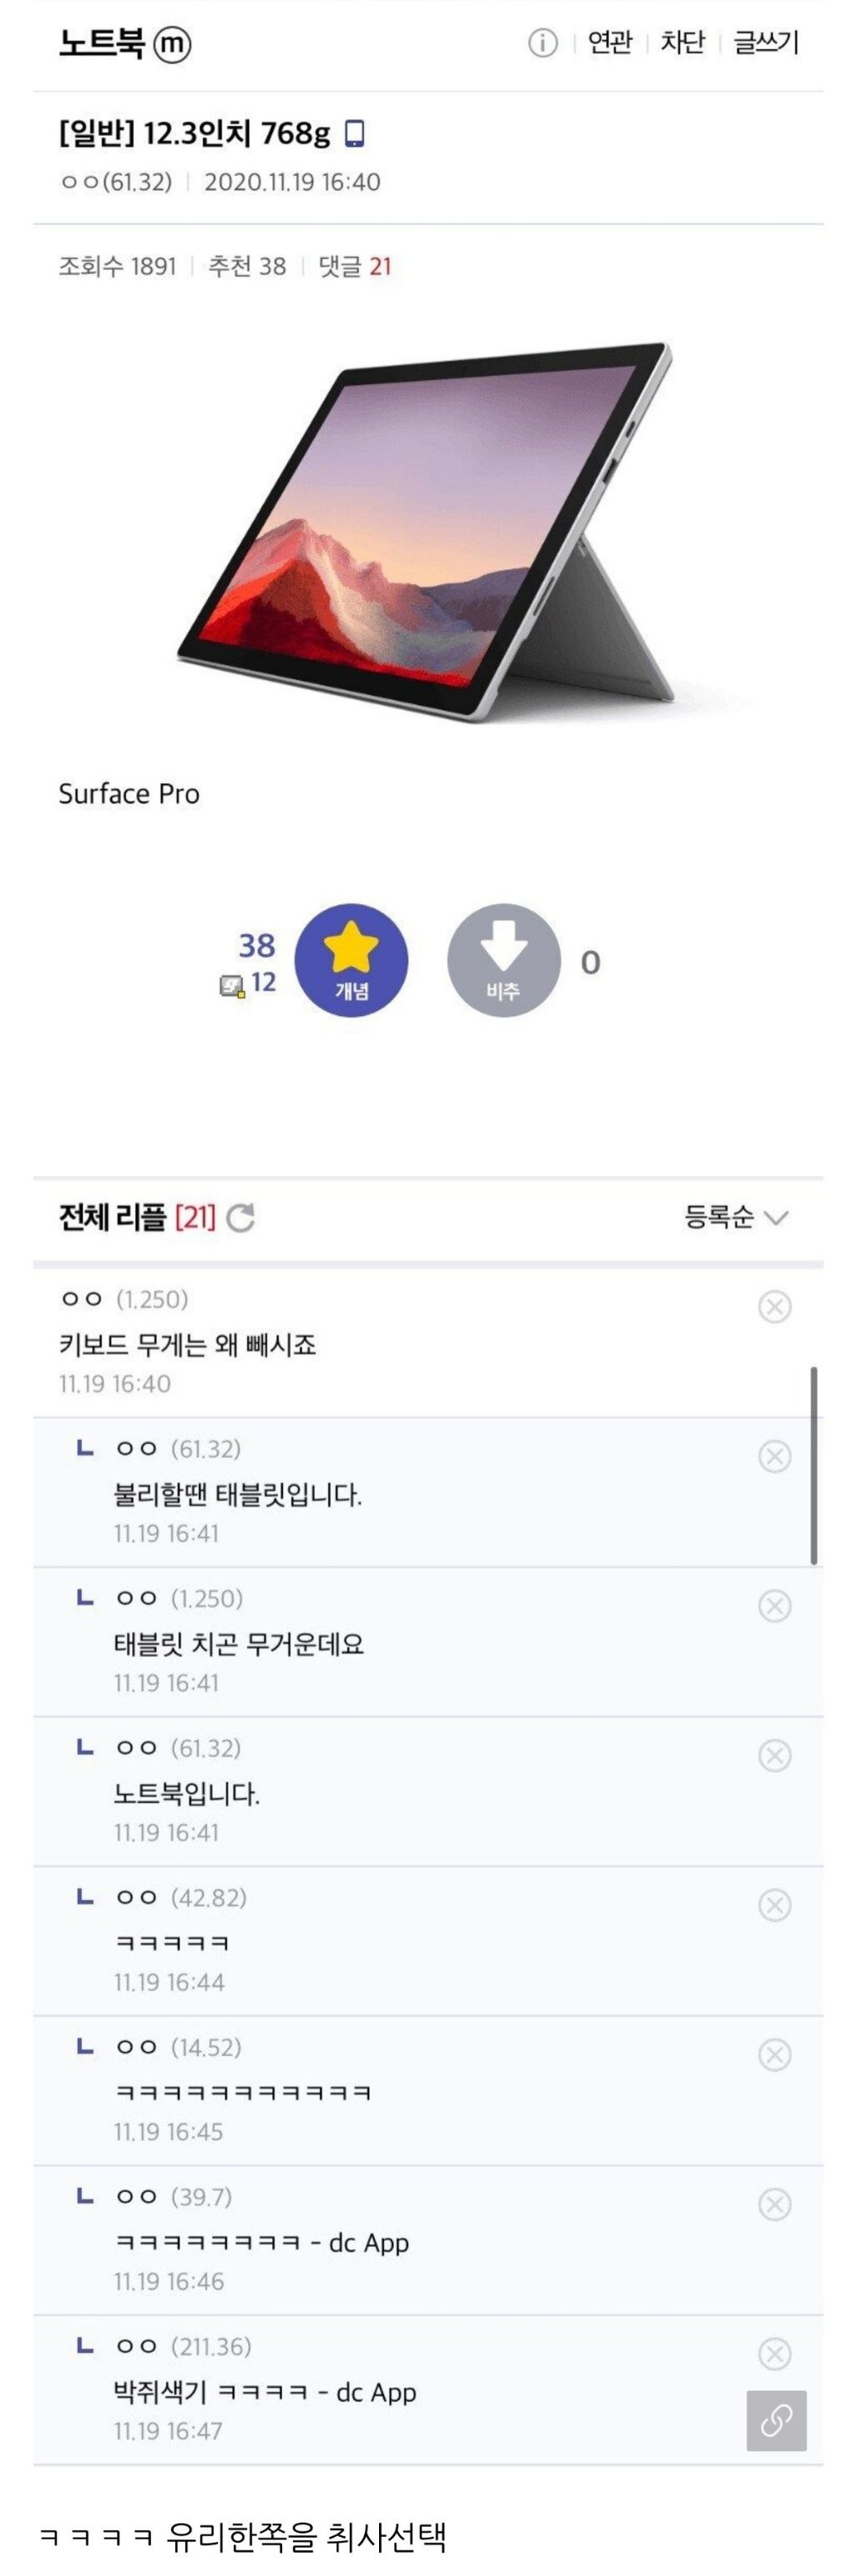Open the 등록순 sort order dropdown
This screenshot has width=855, height=2576.
tap(735, 1217)
